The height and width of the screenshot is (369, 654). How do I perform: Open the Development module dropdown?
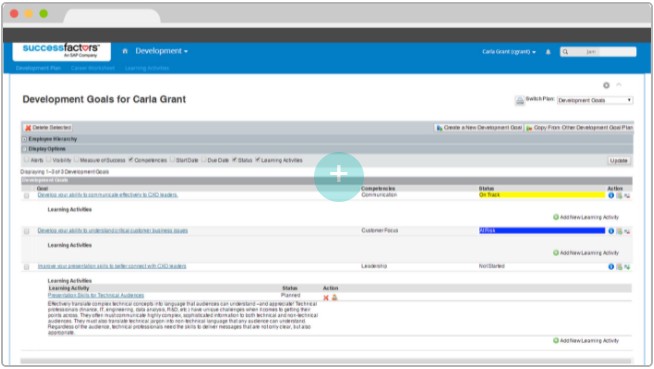161,51
